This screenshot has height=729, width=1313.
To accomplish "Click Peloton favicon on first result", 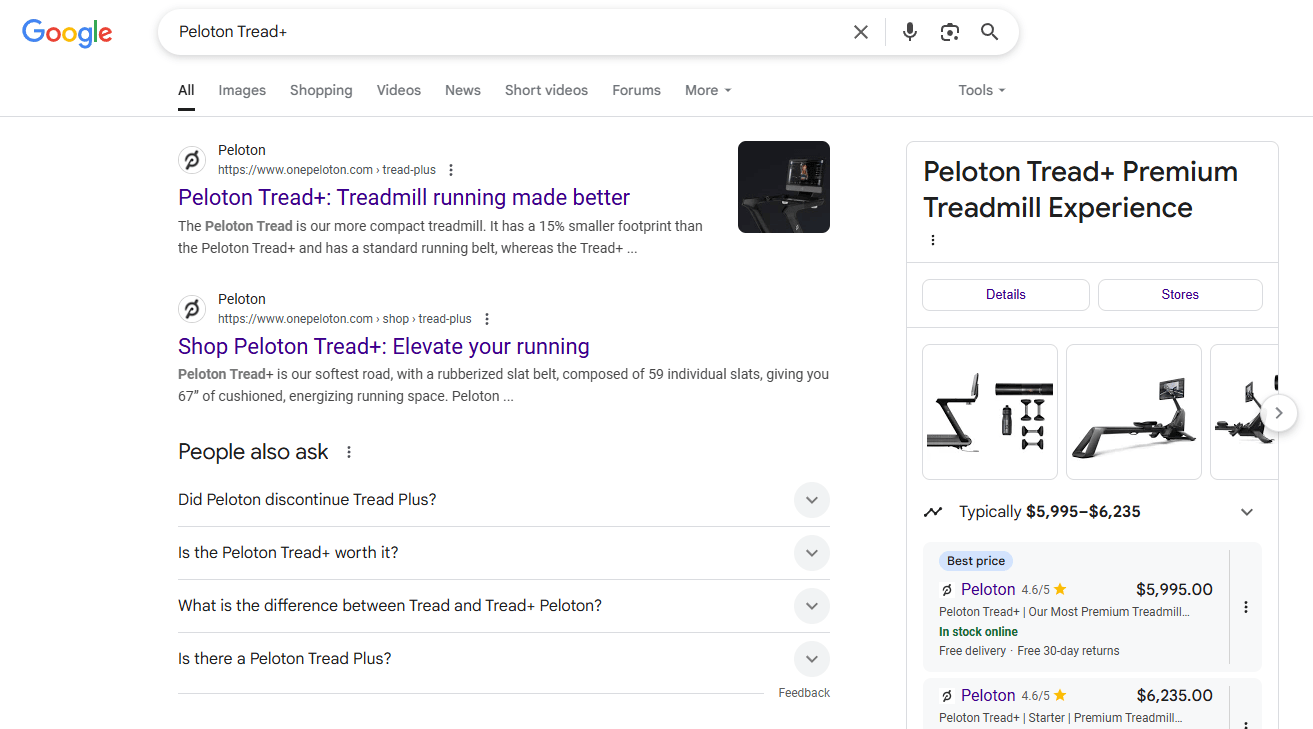I will click(192, 160).
